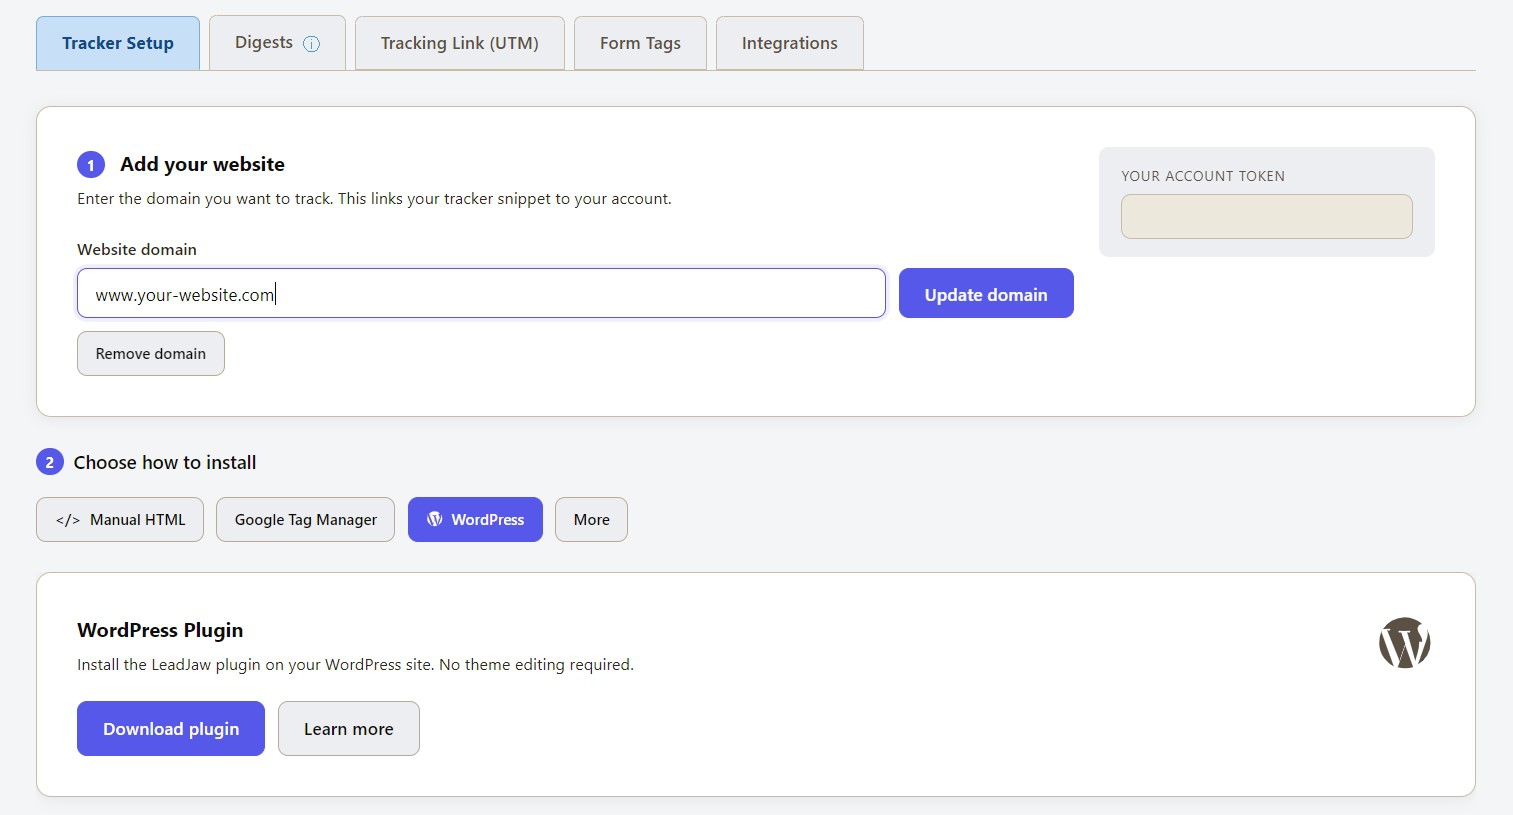Viewport: 1513px width, 815px height.
Task: Click the Remove domain button
Action: pos(151,354)
